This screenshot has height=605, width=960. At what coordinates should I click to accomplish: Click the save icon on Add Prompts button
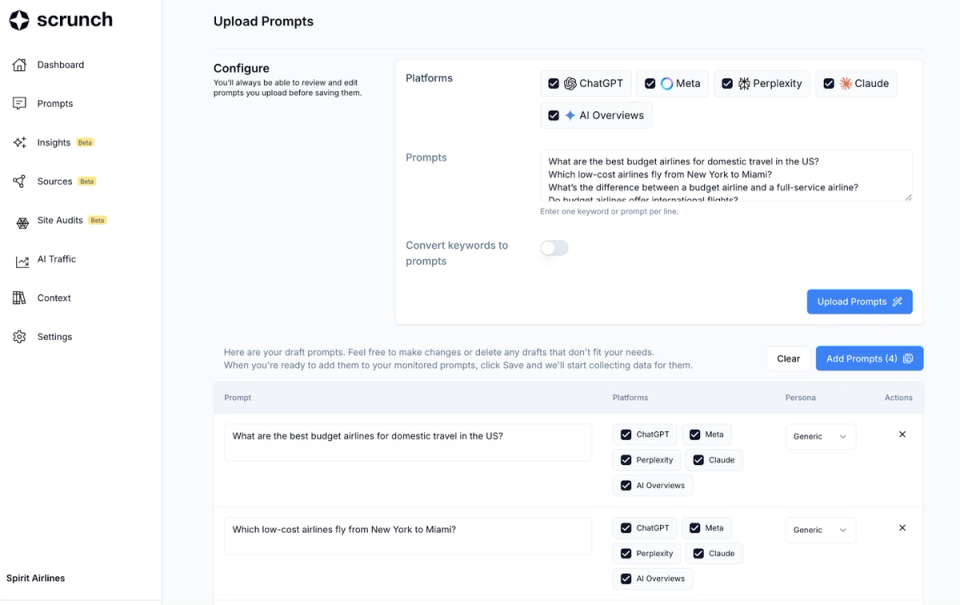(x=908, y=358)
